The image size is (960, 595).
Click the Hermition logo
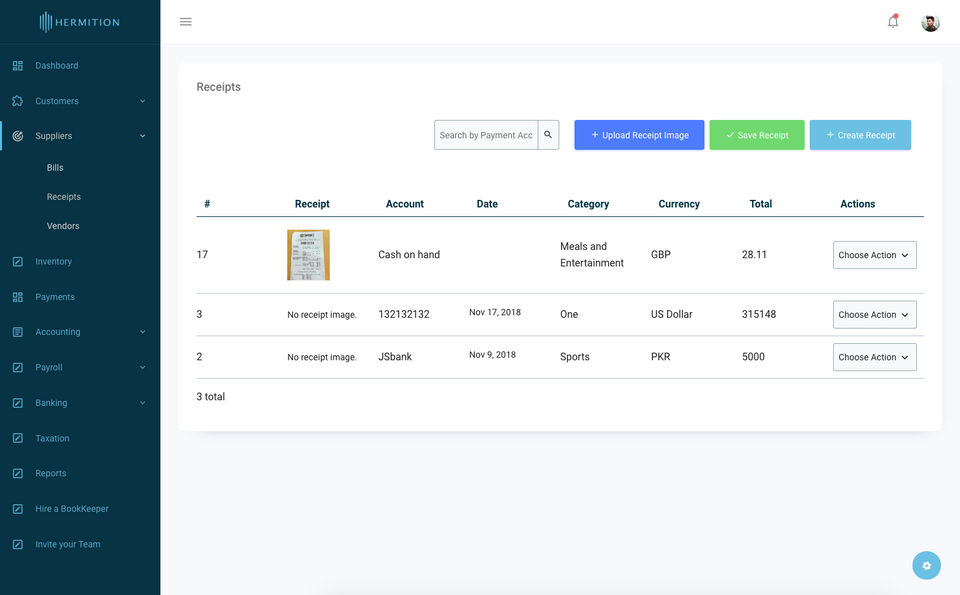[x=80, y=22]
